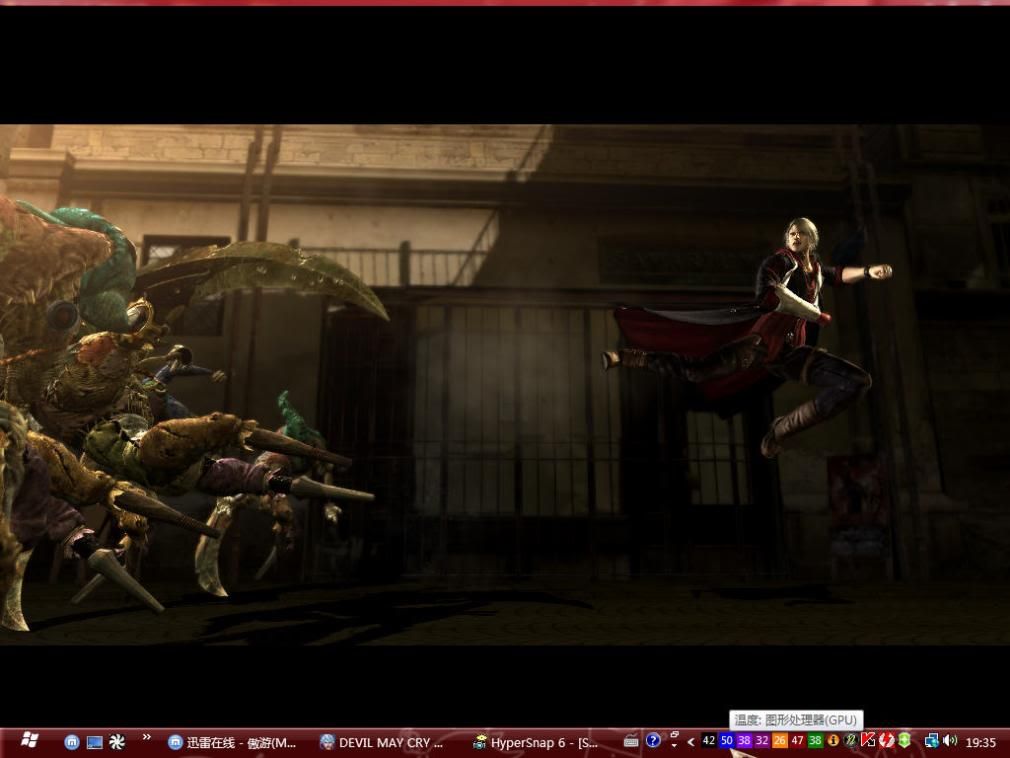The width and height of the screenshot is (1010, 758).
Task: Open the volume speaker tray icon
Action: tap(949, 741)
